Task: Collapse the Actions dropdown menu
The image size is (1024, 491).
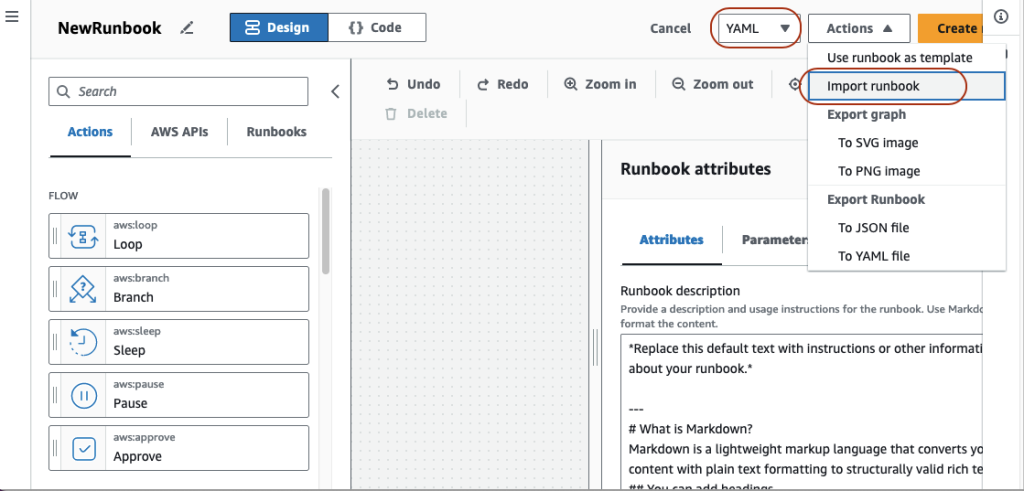Action: (859, 28)
